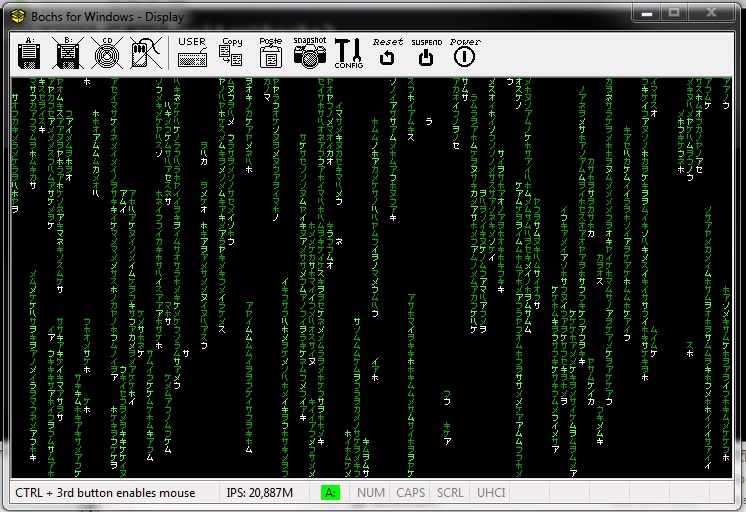Click the green A: status indicator

(x=330, y=492)
